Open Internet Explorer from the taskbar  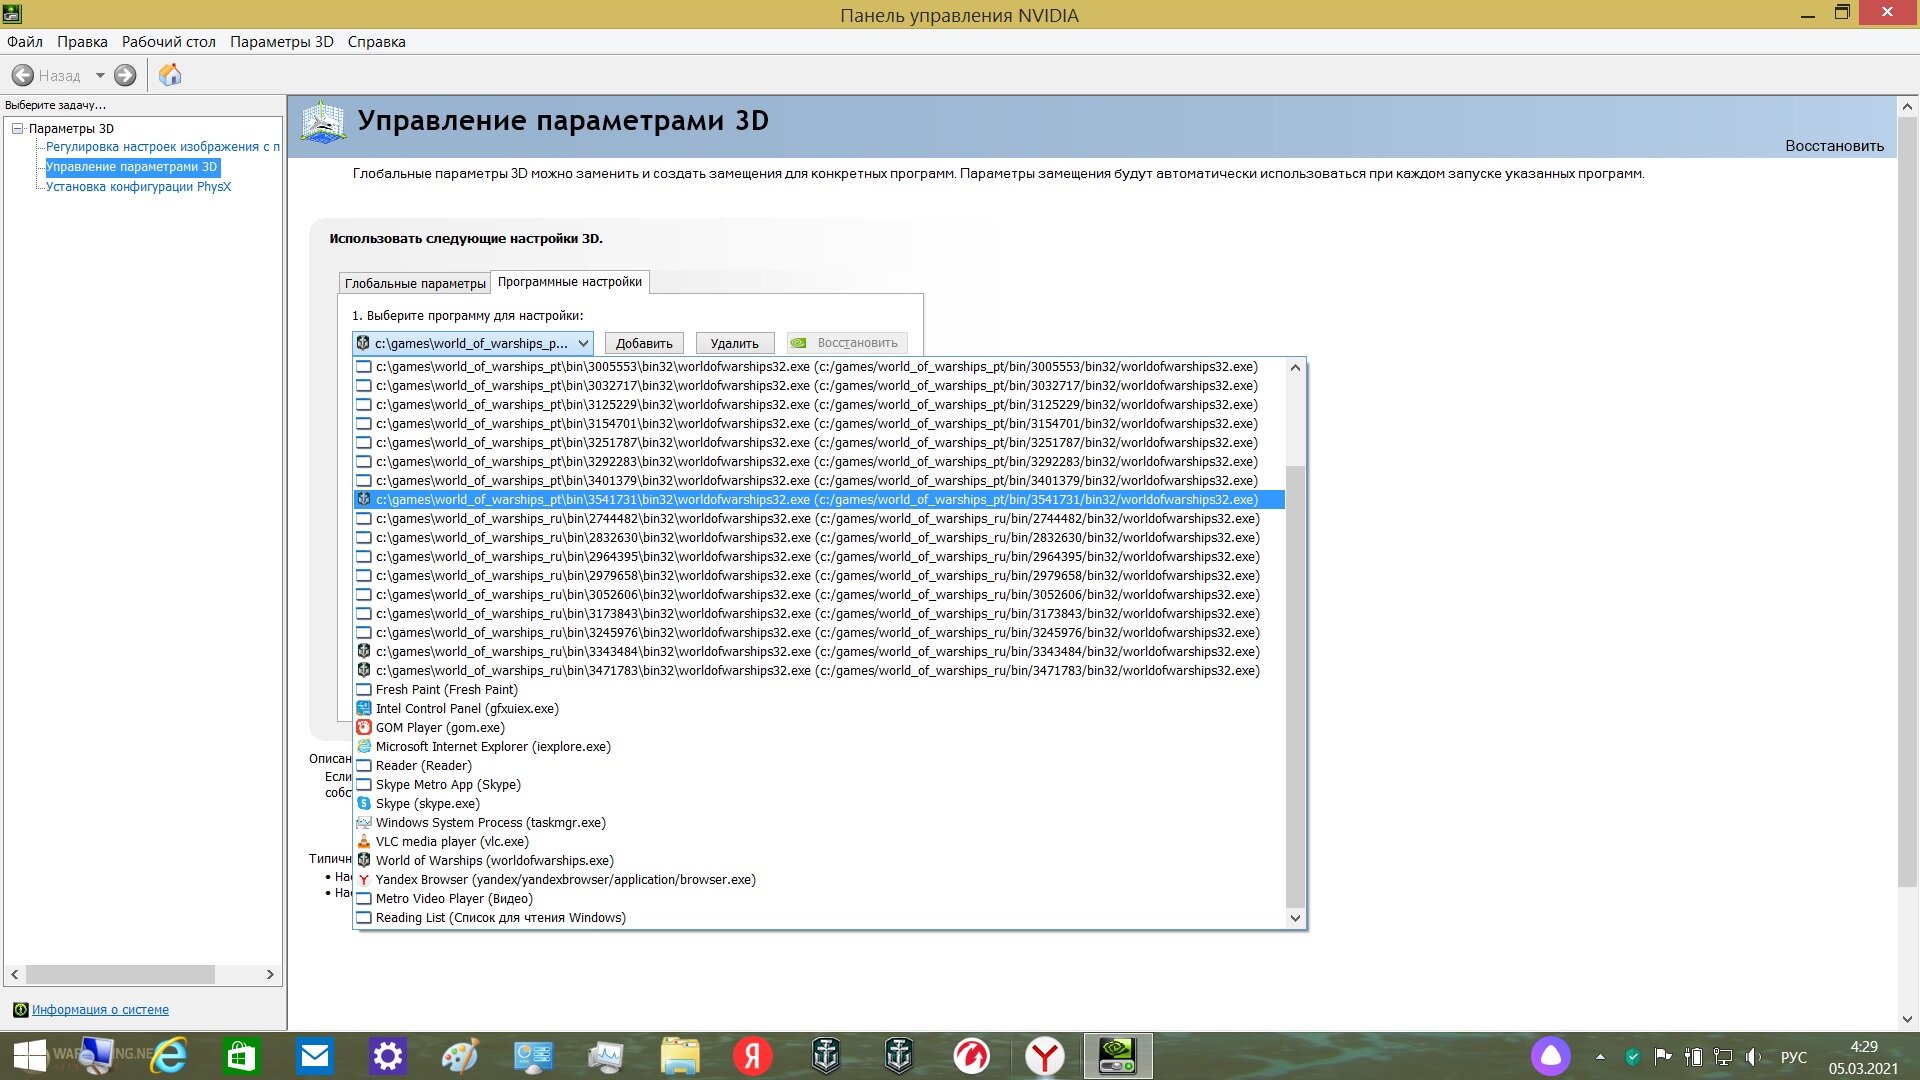(x=169, y=1056)
